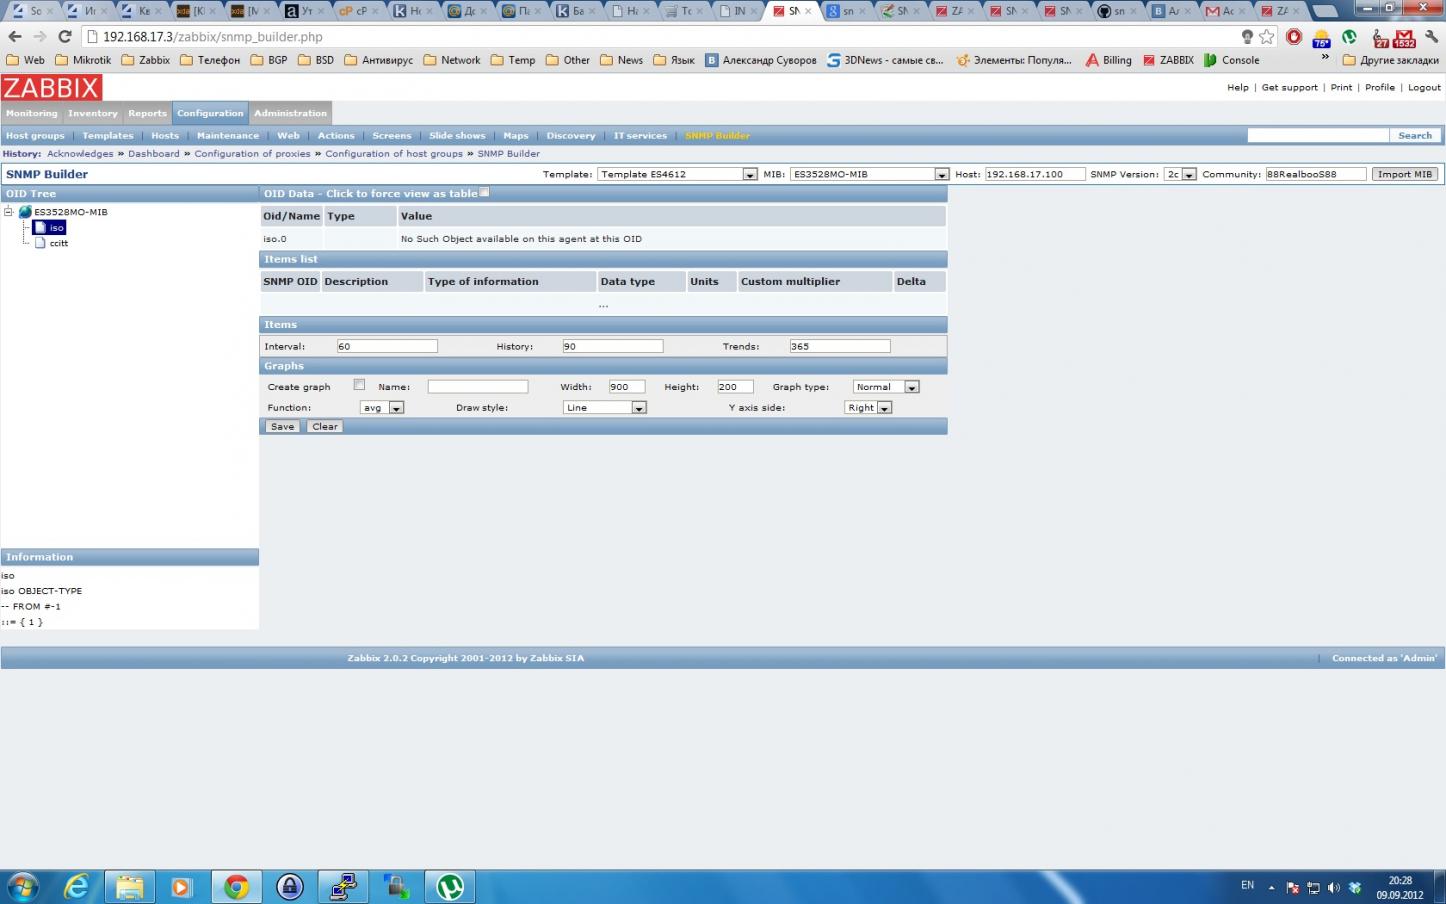
Task: Open the Другие закладки bookmarks folder
Action: click(x=1391, y=60)
